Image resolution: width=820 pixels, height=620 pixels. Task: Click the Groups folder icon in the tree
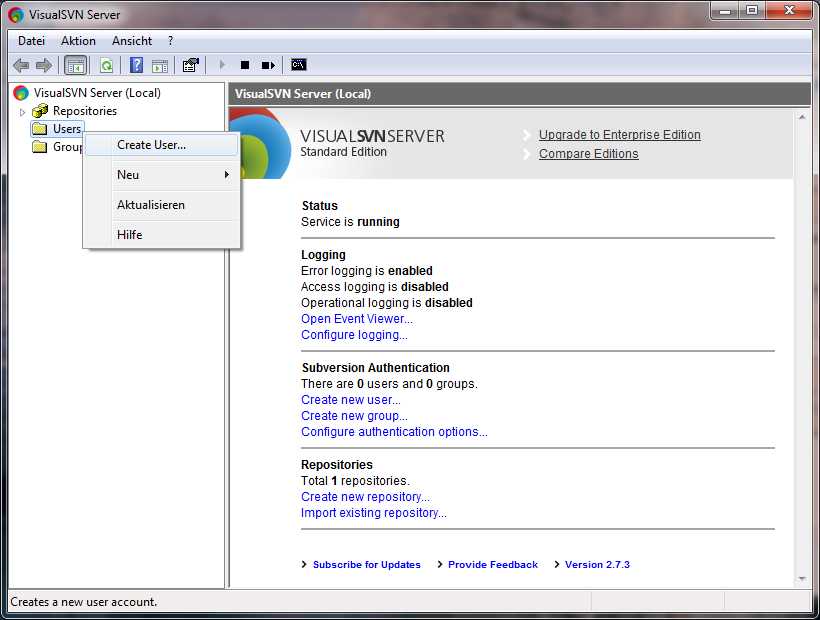coord(40,147)
